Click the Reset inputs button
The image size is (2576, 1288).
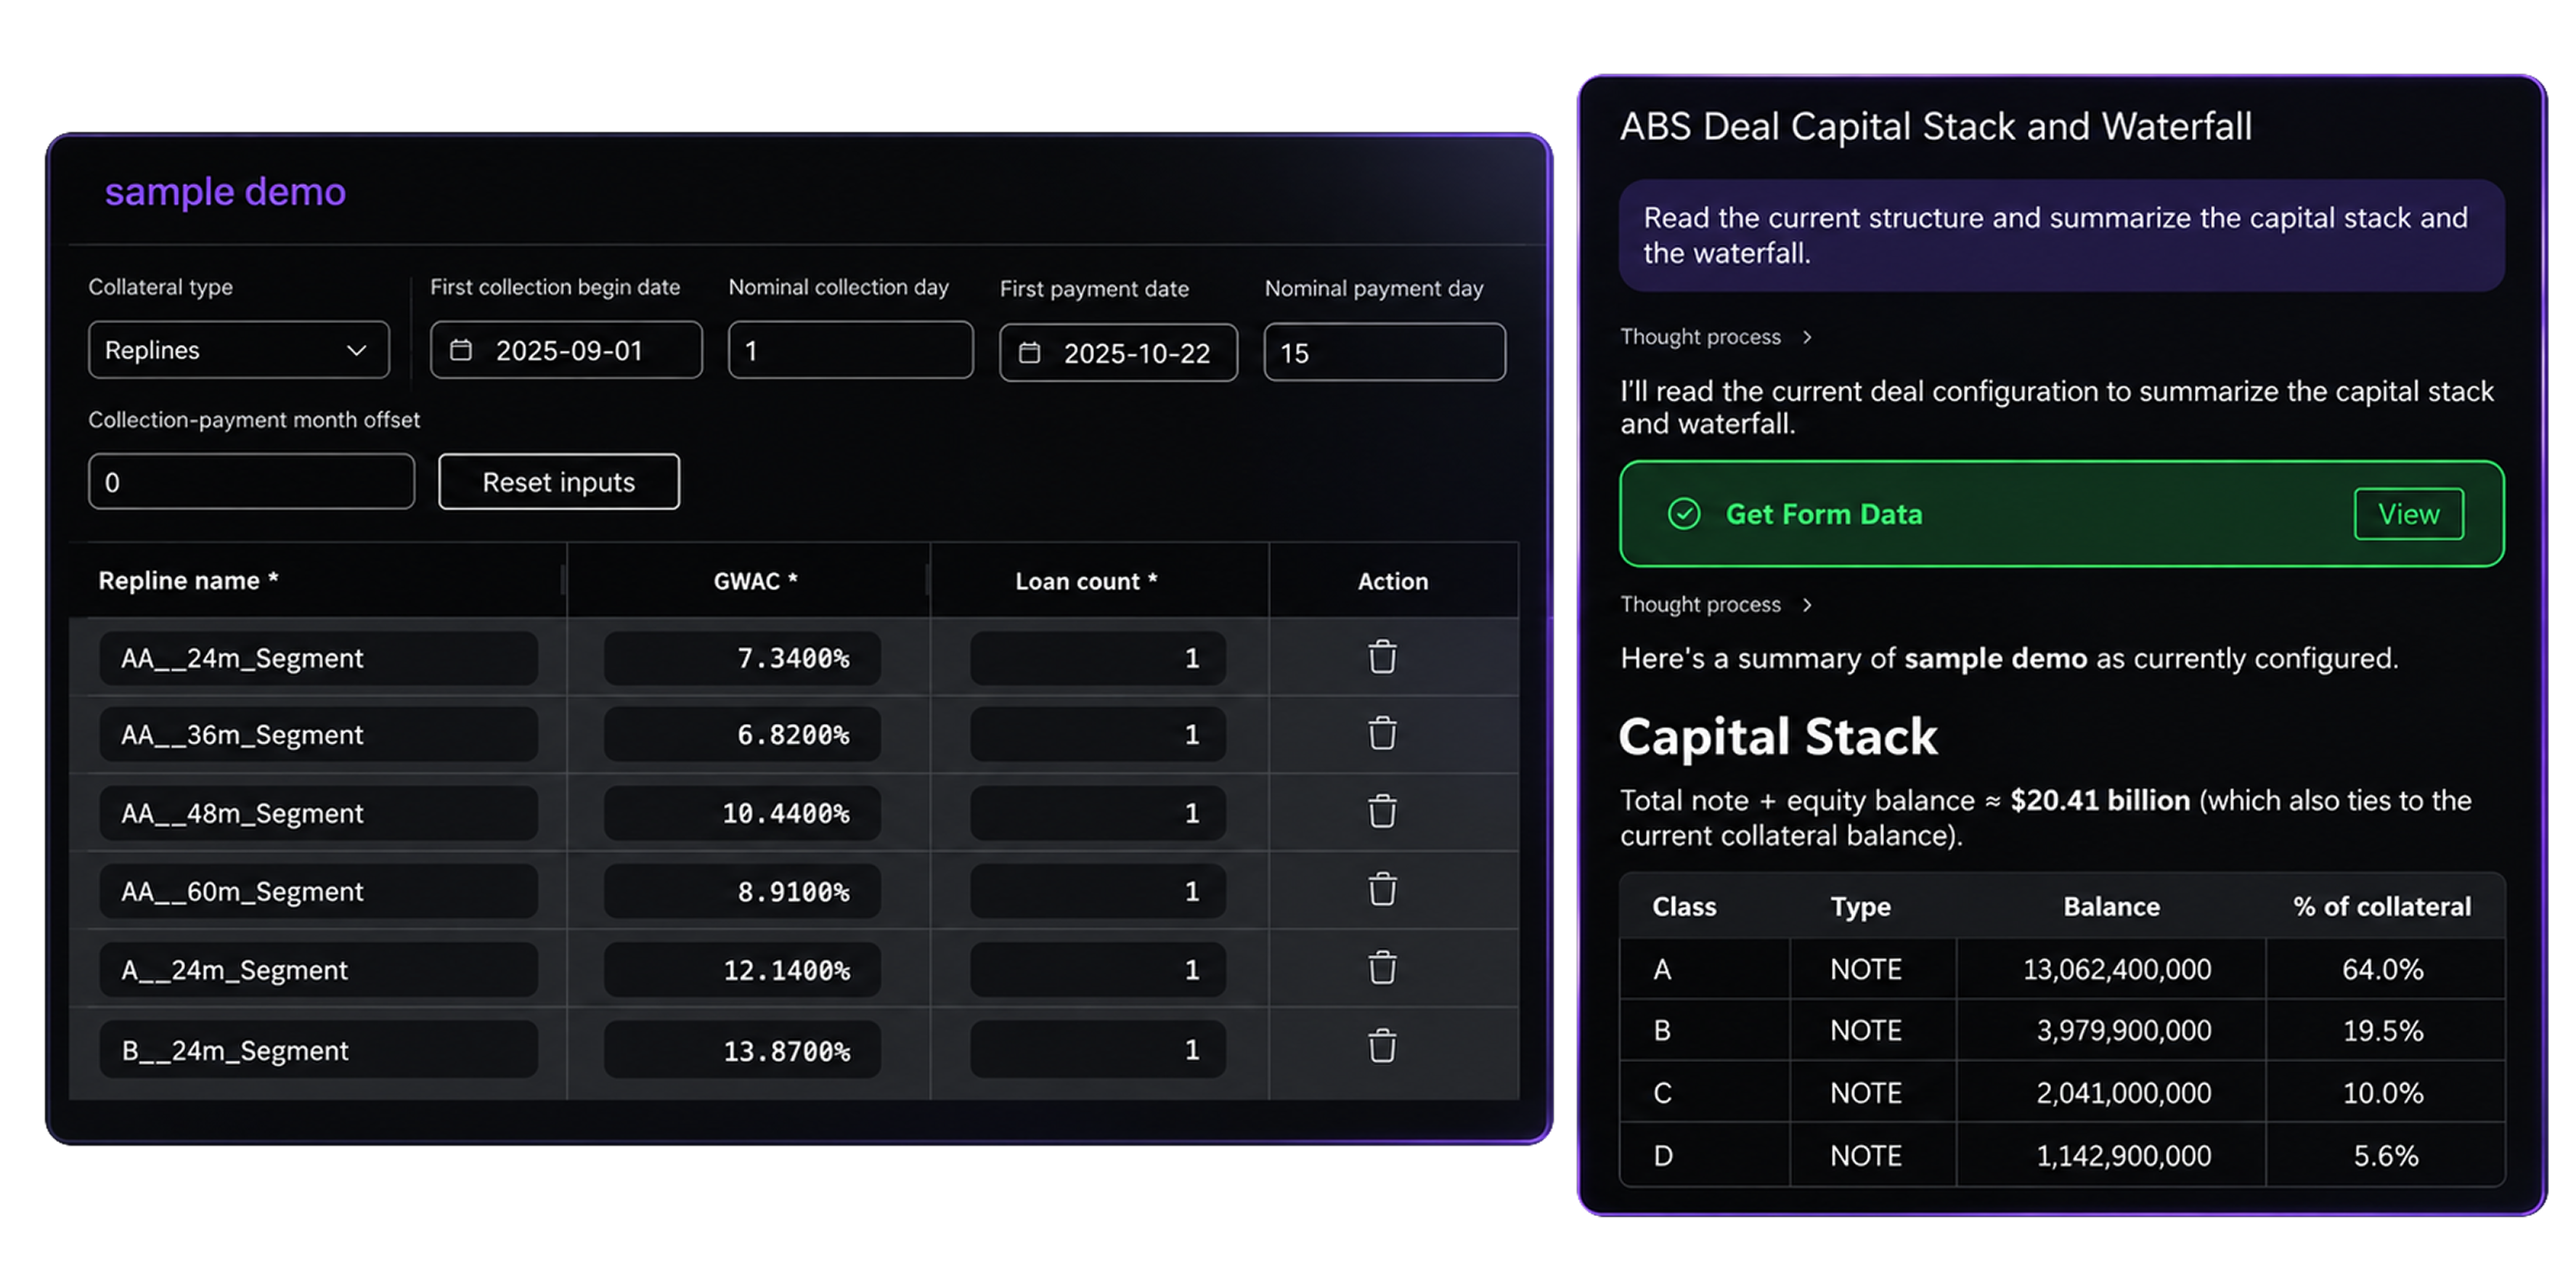[559, 482]
